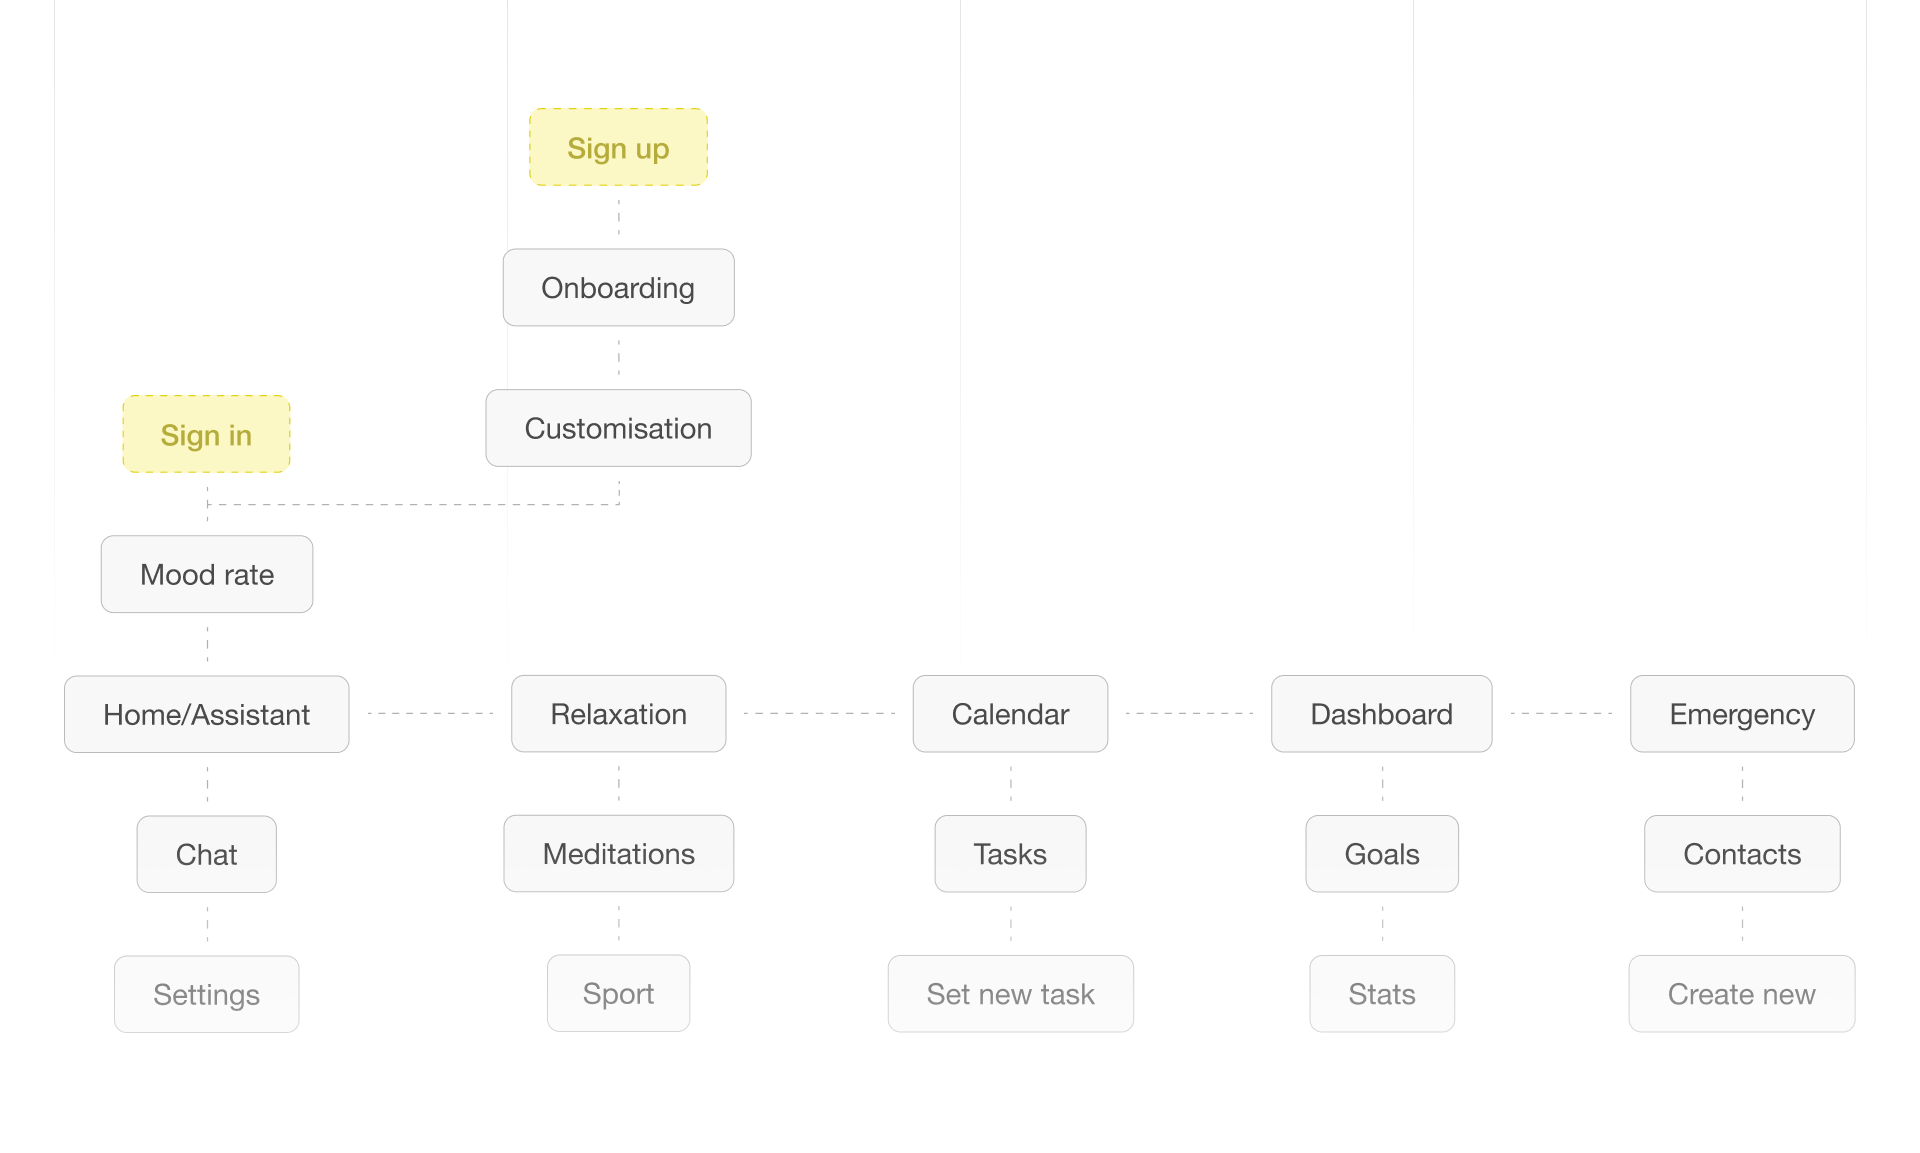Click the Create new node
1920x1153 pixels.
[x=1742, y=994]
